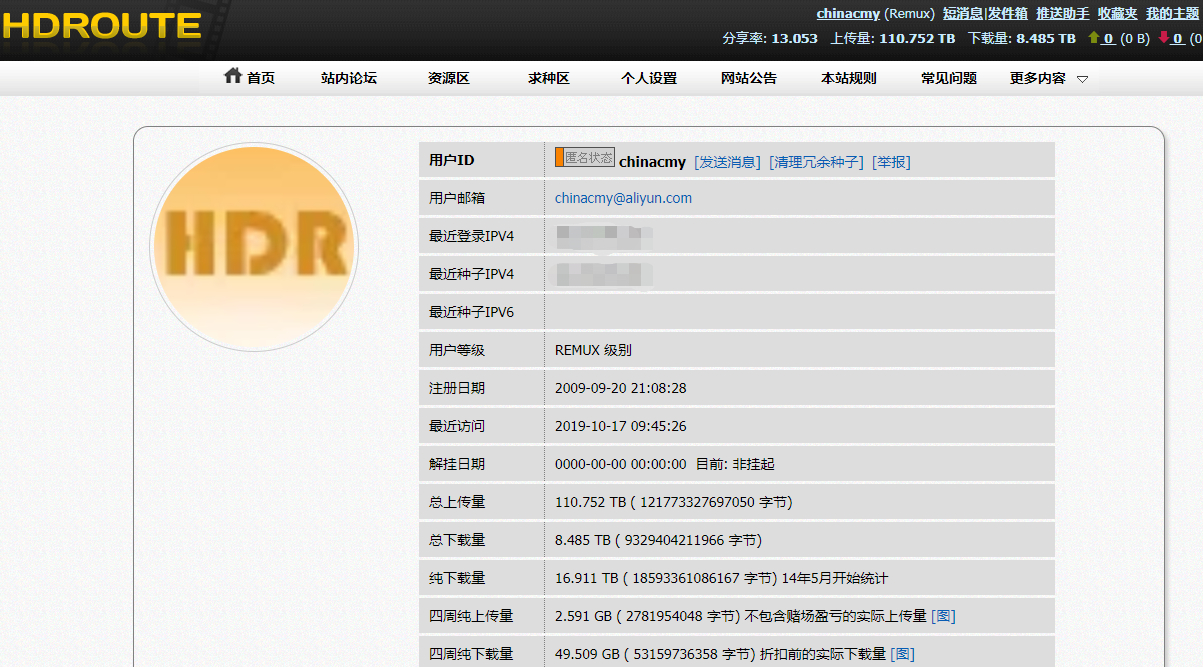Screen dimensions: 1203x667
Task: Open 个人设置 menu item
Action: click(649, 78)
